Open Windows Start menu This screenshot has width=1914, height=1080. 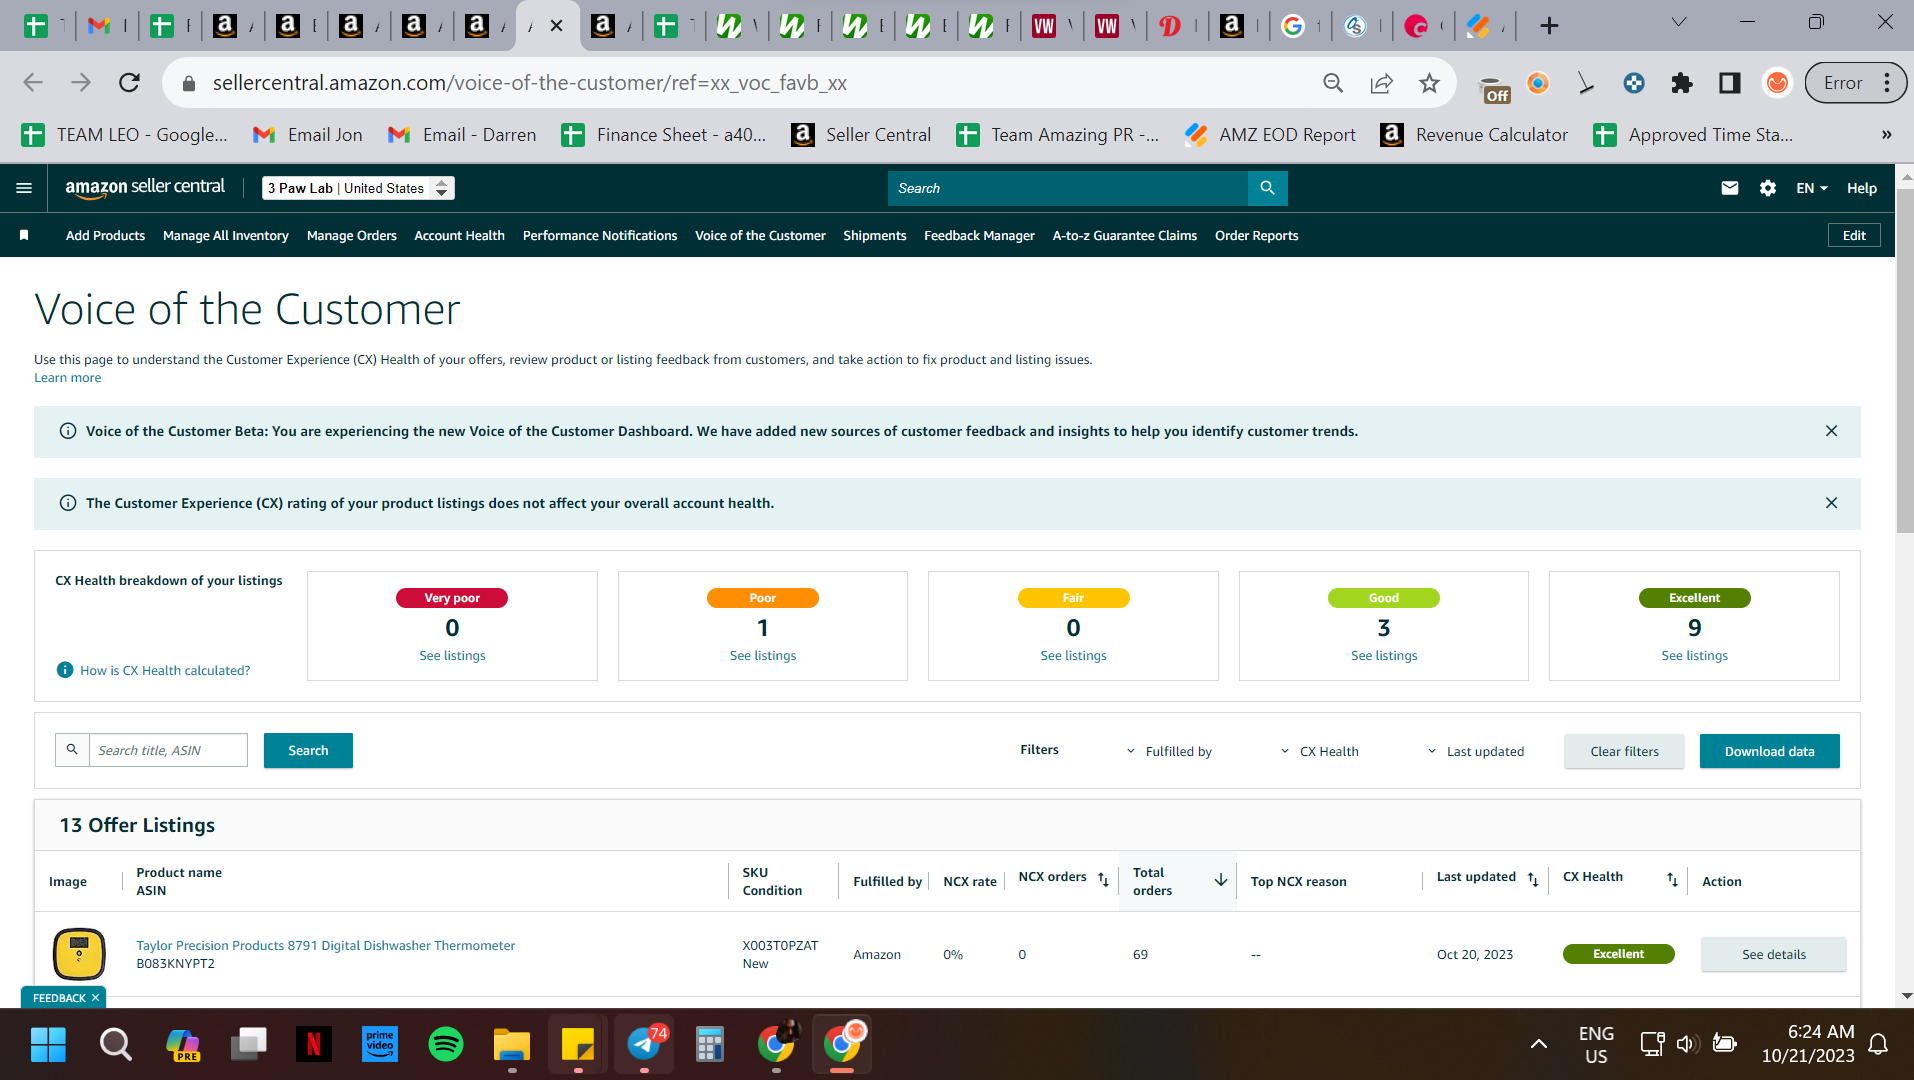point(48,1044)
